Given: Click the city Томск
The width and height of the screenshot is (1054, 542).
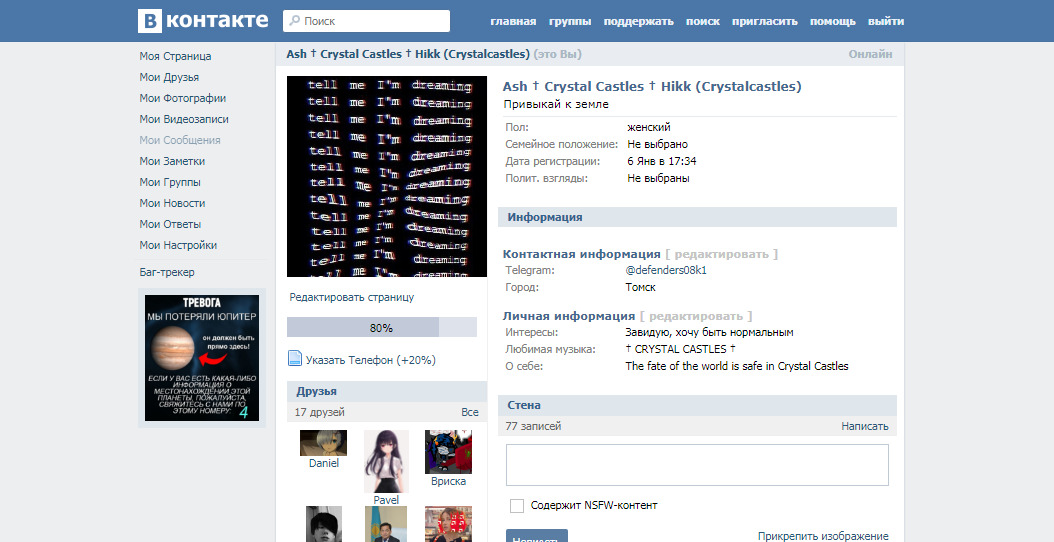Looking at the screenshot, I should point(640,287).
